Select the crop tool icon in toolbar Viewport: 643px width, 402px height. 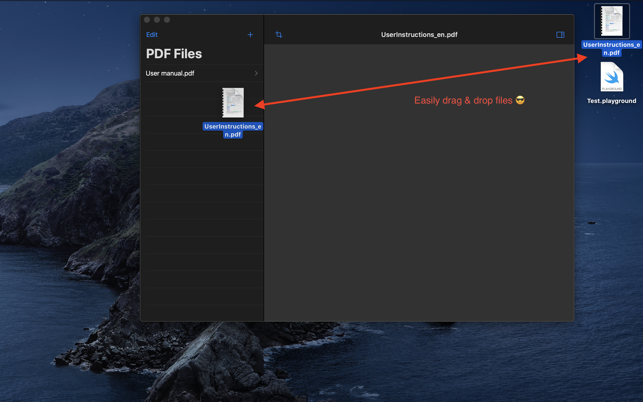coord(279,35)
